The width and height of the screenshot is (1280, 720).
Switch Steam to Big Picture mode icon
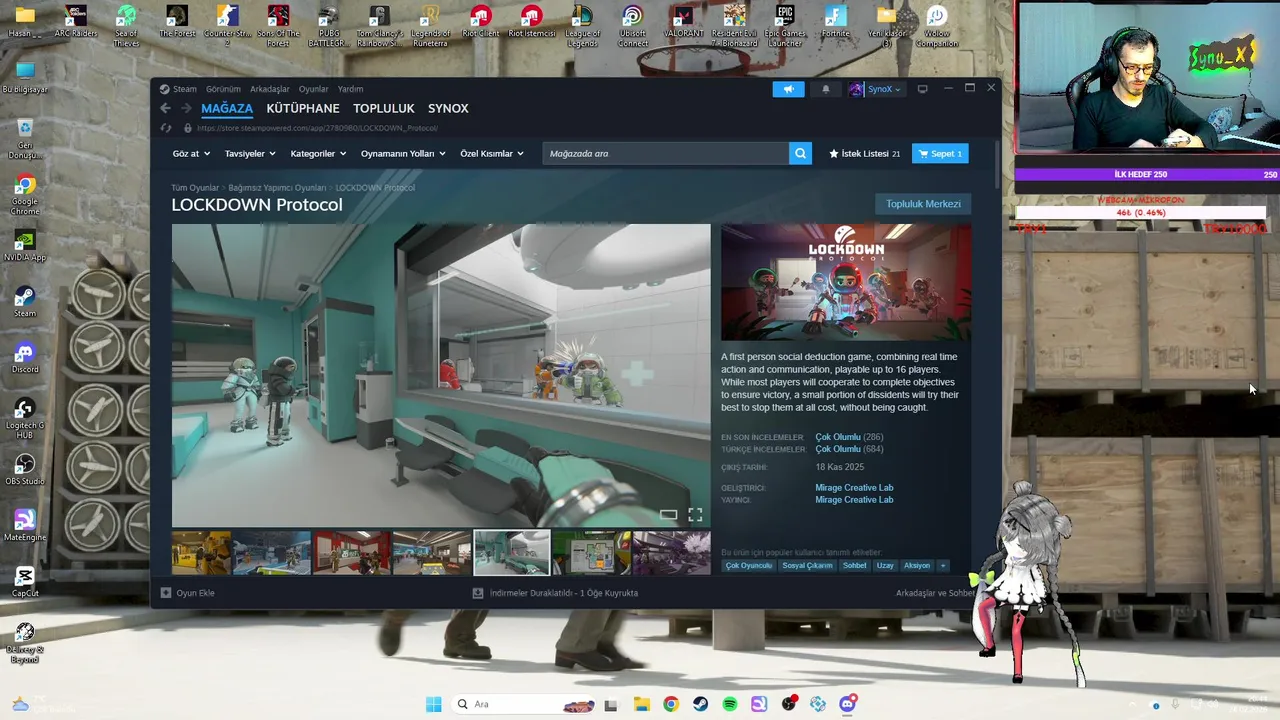922,89
